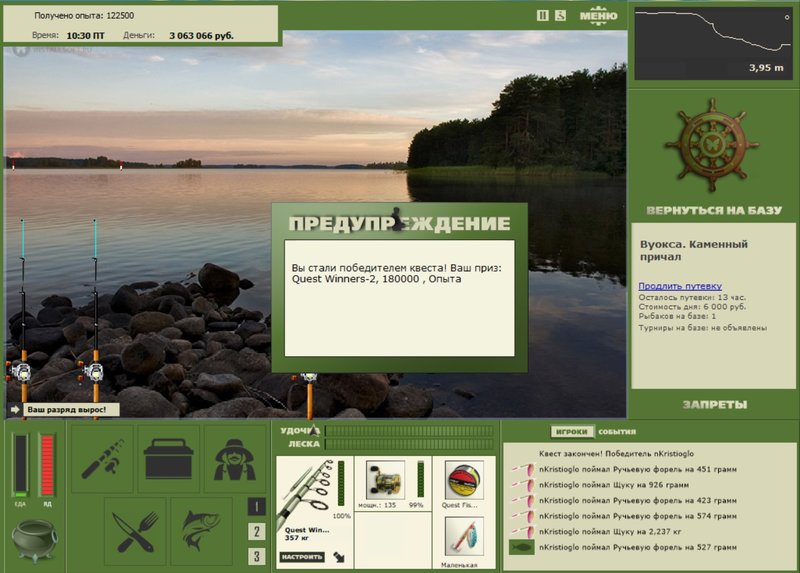Click the ship steering wheel icon

[x=712, y=145]
